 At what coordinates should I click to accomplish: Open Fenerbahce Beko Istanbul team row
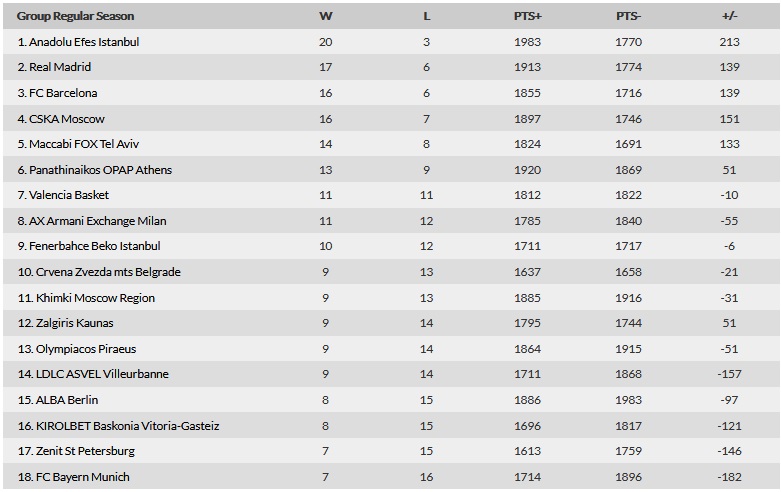coord(390,246)
